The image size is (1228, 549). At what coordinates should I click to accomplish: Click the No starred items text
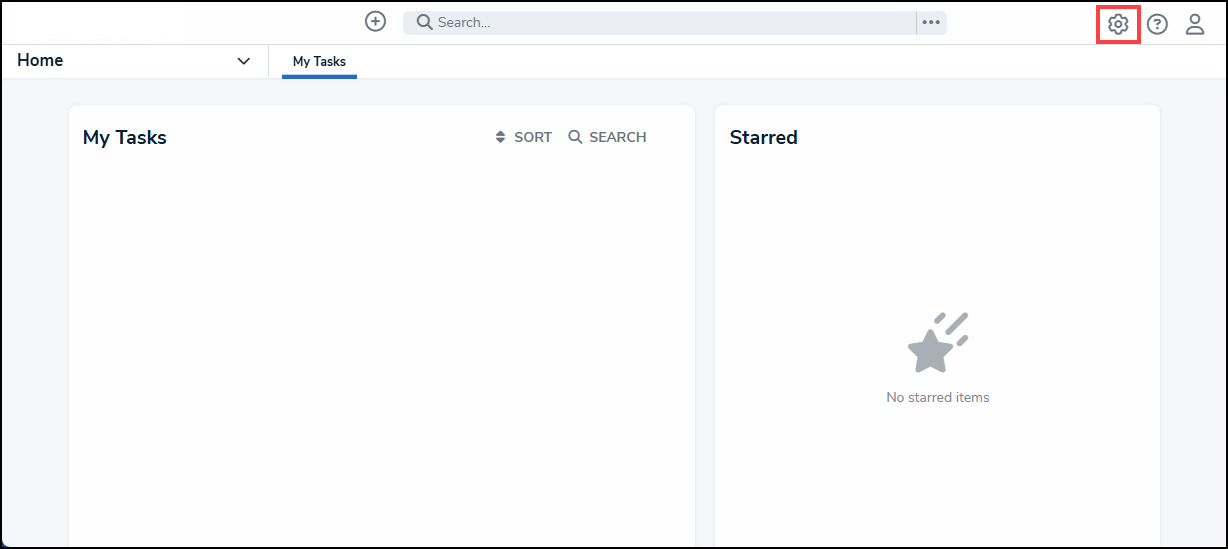[938, 397]
